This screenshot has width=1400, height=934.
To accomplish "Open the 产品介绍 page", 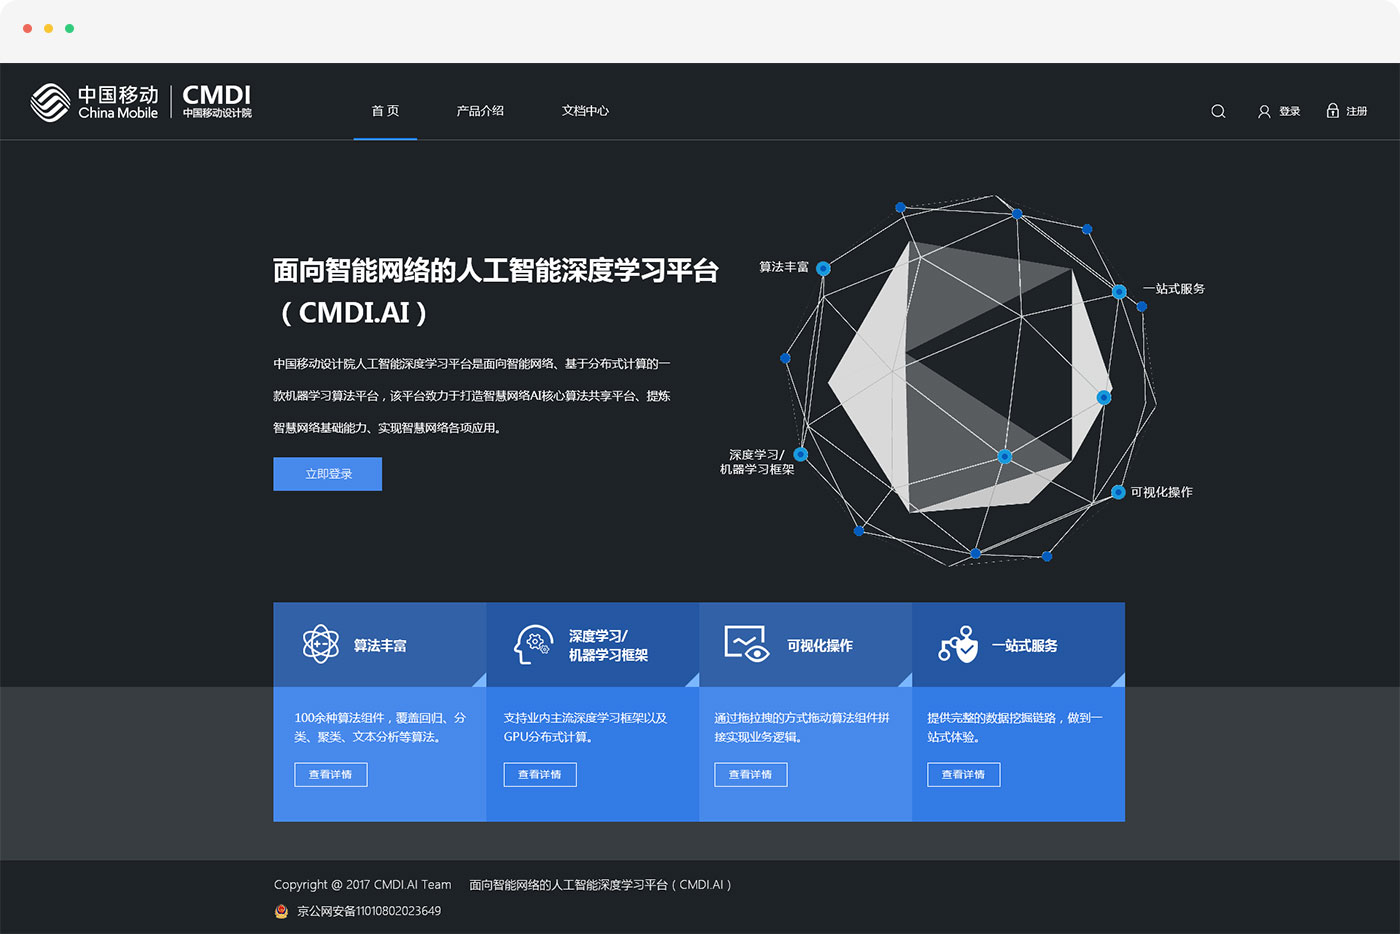I will click(x=480, y=111).
